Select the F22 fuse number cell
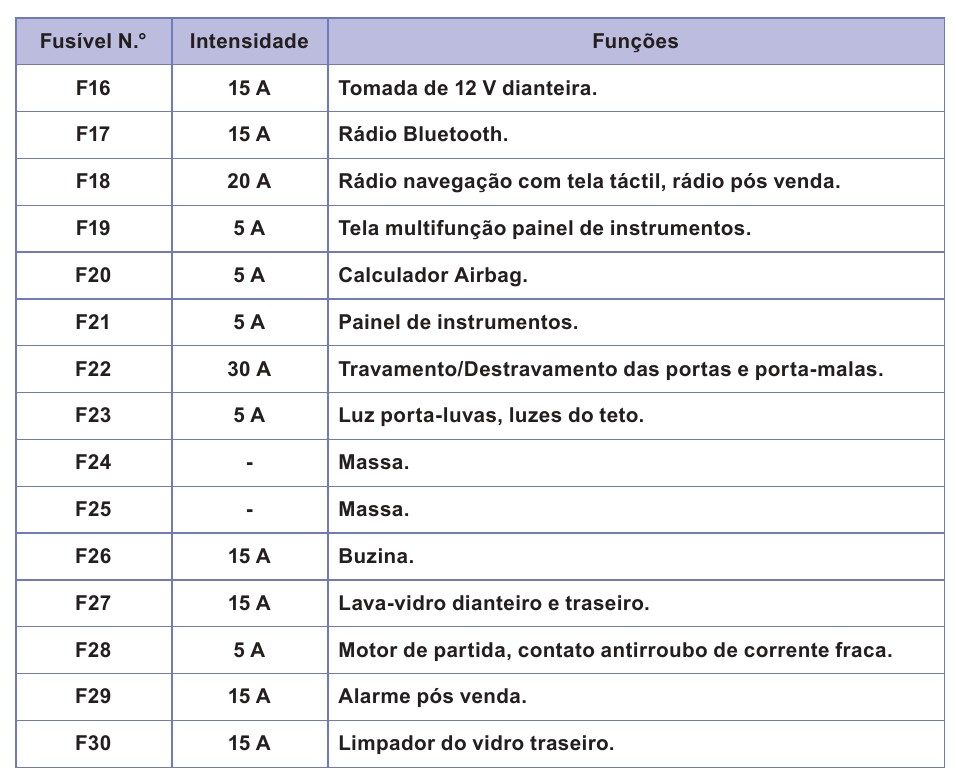The width and height of the screenshot is (958, 779). coord(93,369)
